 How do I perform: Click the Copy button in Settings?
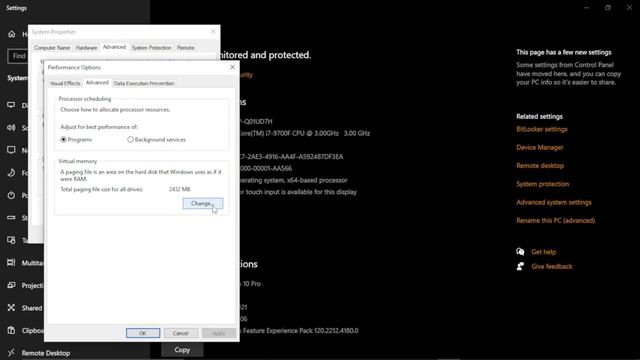point(182,350)
